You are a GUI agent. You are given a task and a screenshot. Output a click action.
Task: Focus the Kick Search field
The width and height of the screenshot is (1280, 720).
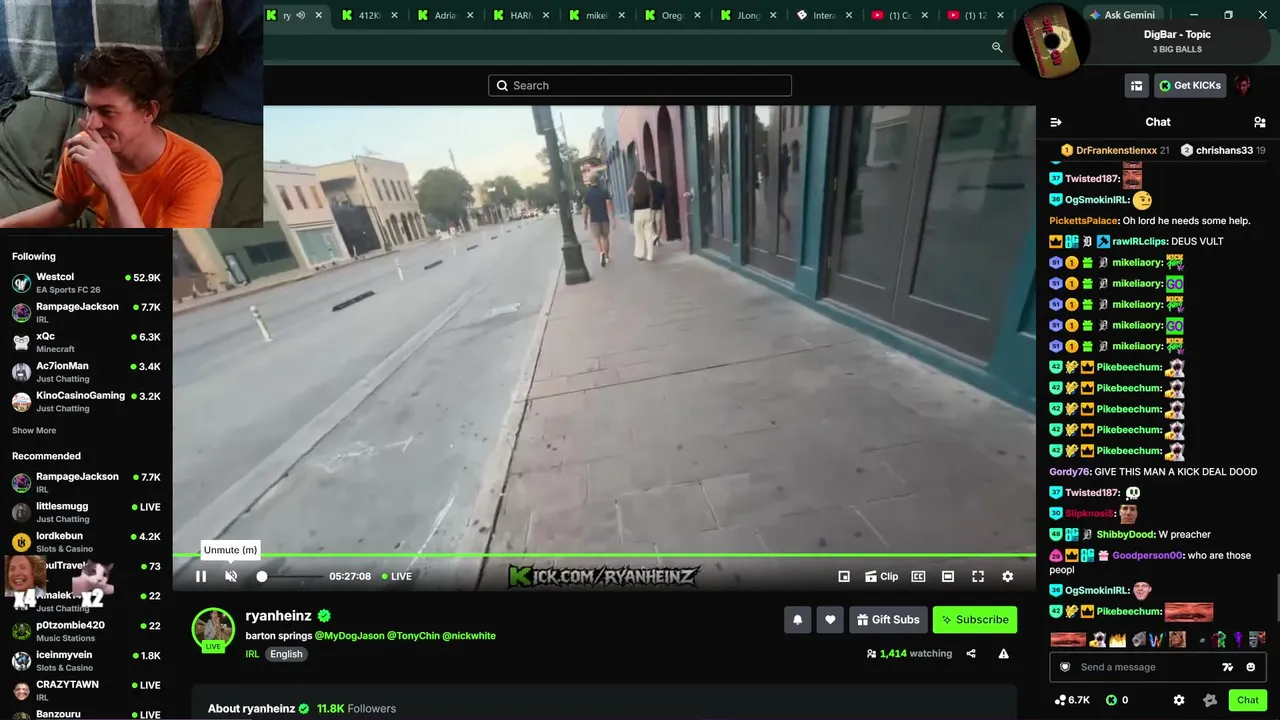(x=640, y=85)
